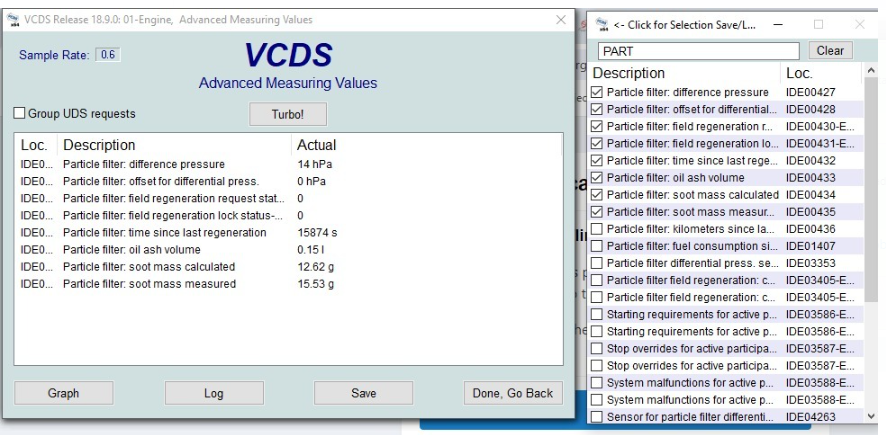Check first System malfunctions for active IDE03588 row

[597, 382]
